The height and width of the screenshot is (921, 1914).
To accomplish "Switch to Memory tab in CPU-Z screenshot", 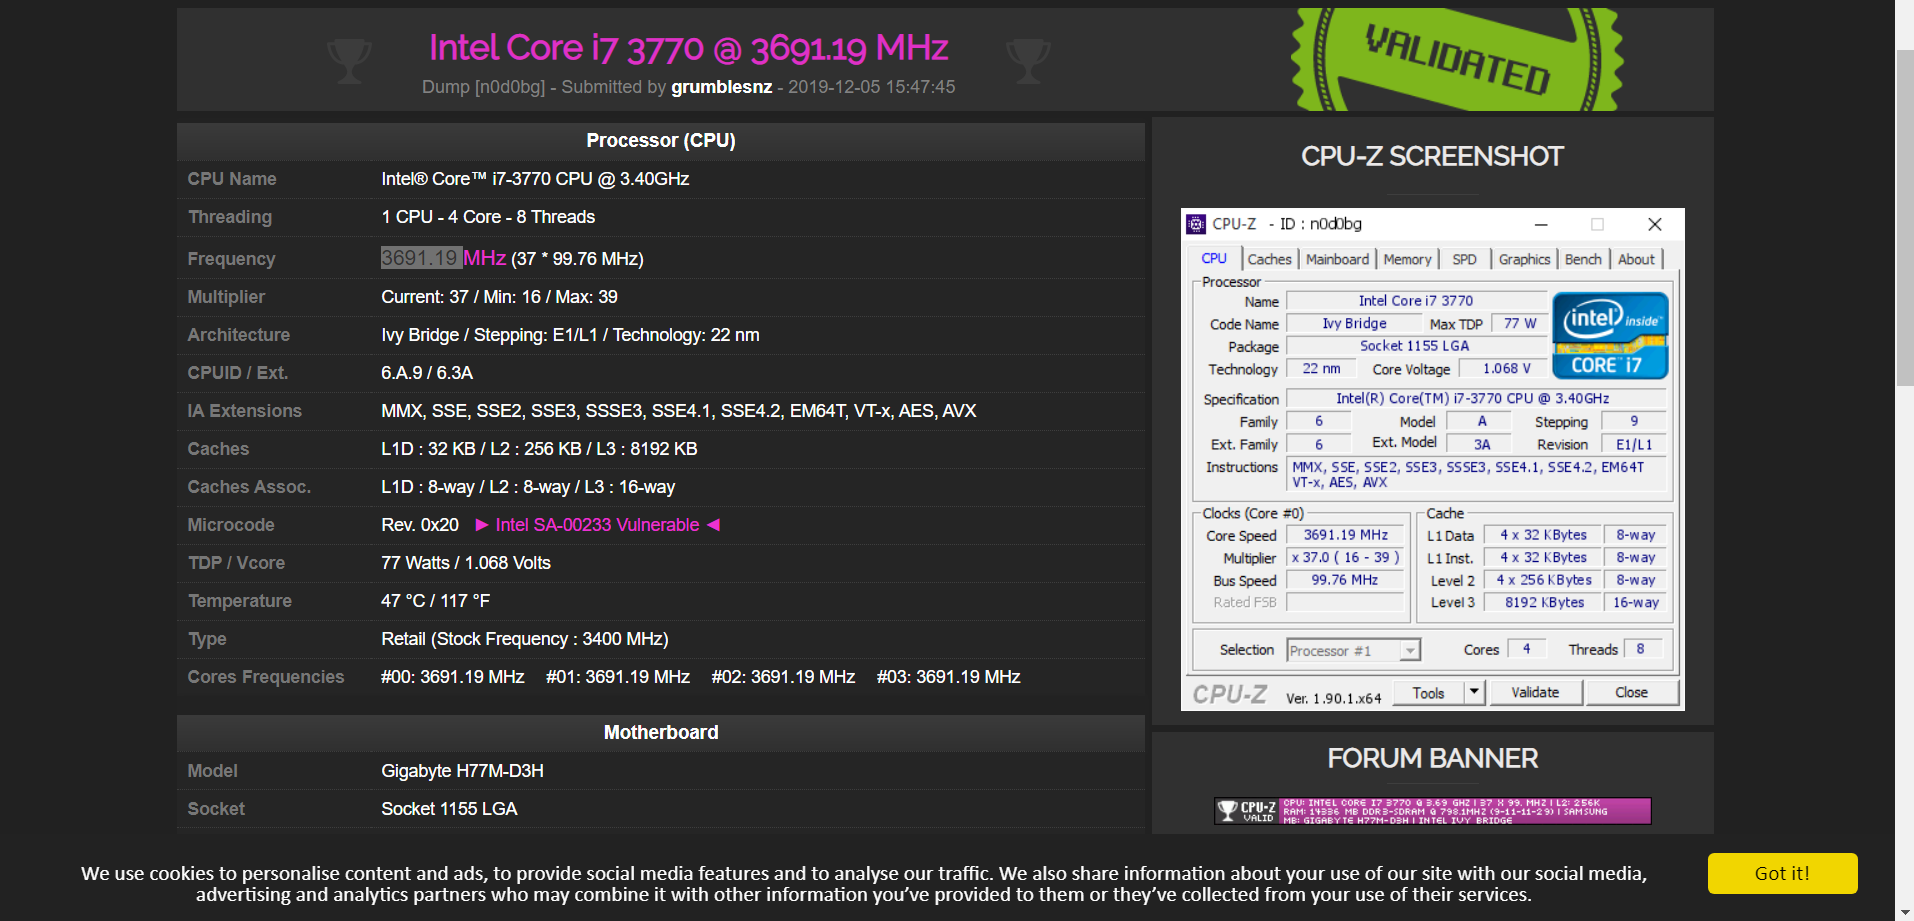I will [x=1407, y=259].
